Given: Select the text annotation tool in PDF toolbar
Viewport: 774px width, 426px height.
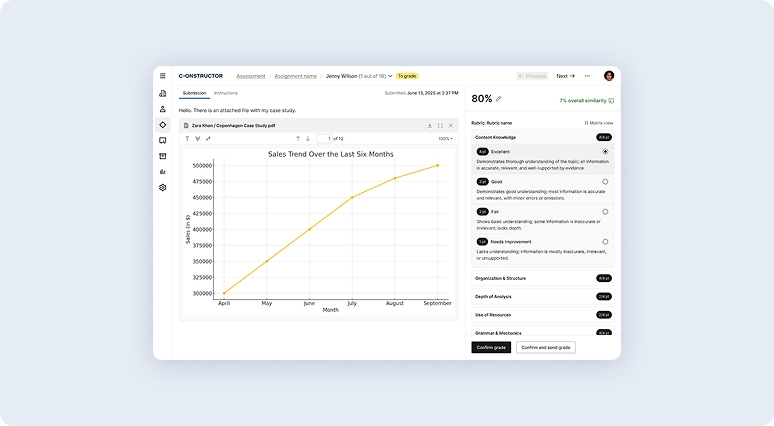Looking at the screenshot, I should (187, 138).
